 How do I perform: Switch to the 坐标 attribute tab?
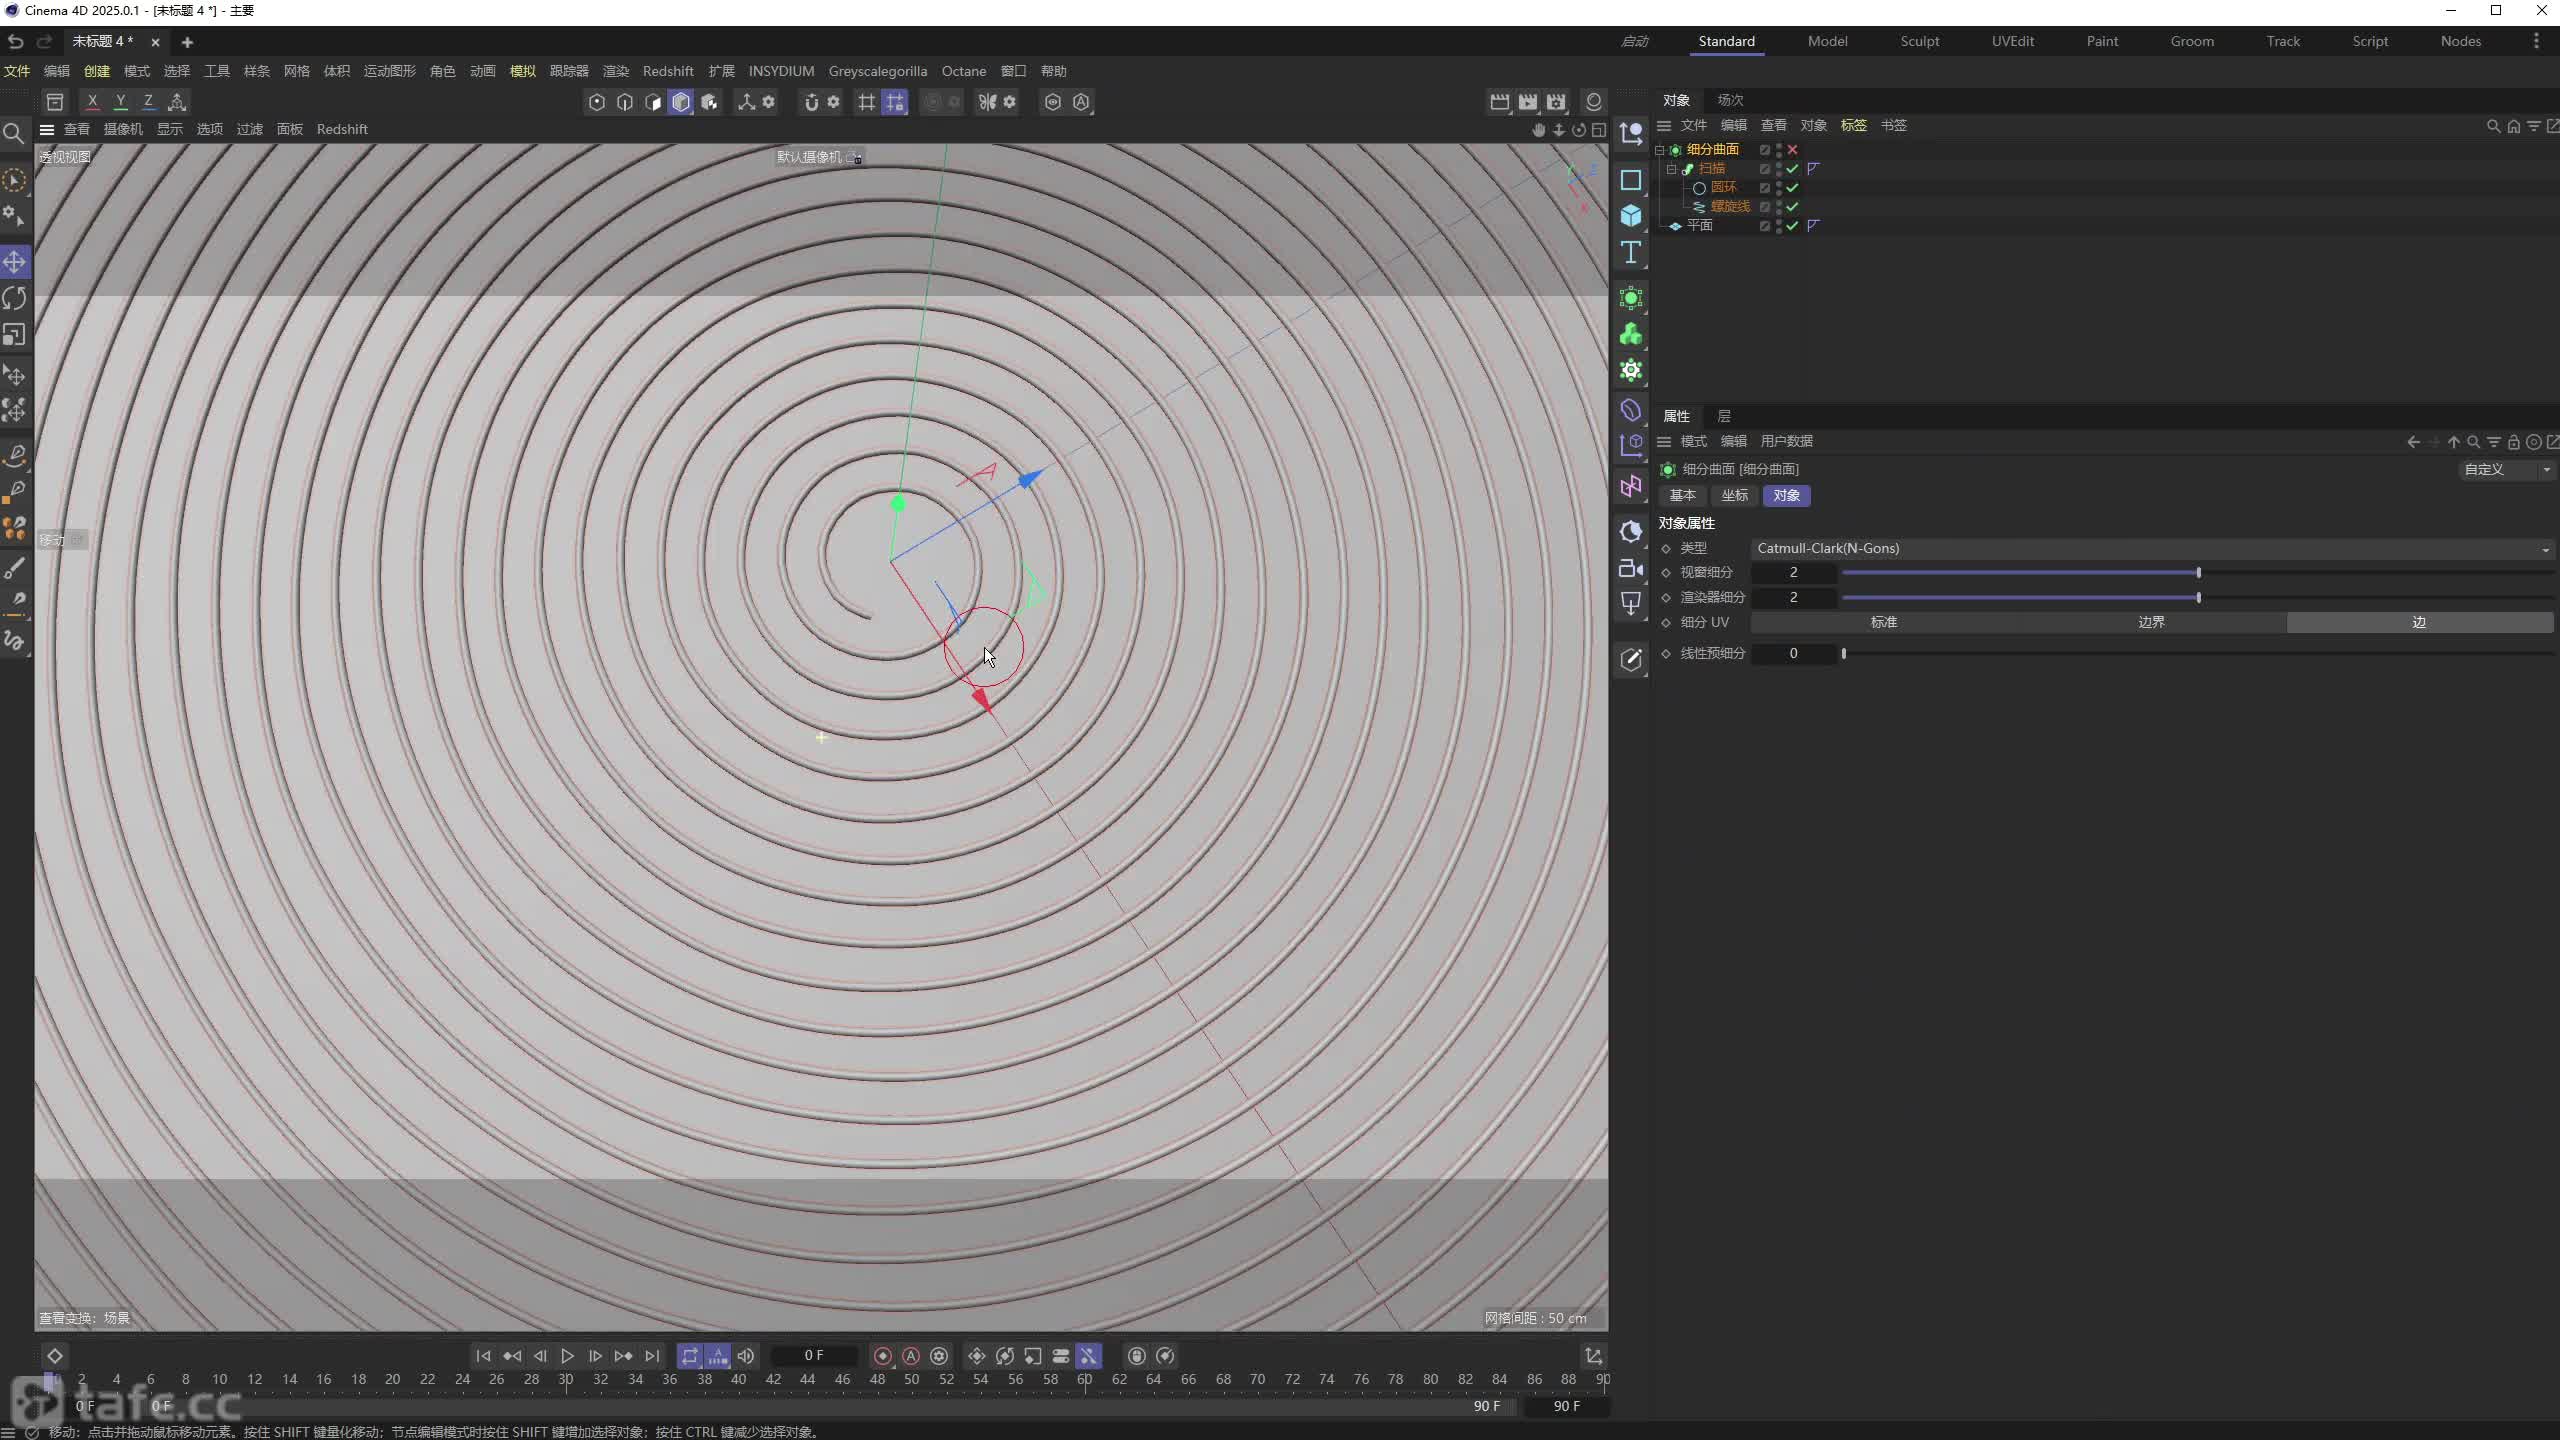pyautogui.click(x=1734, y=496)
